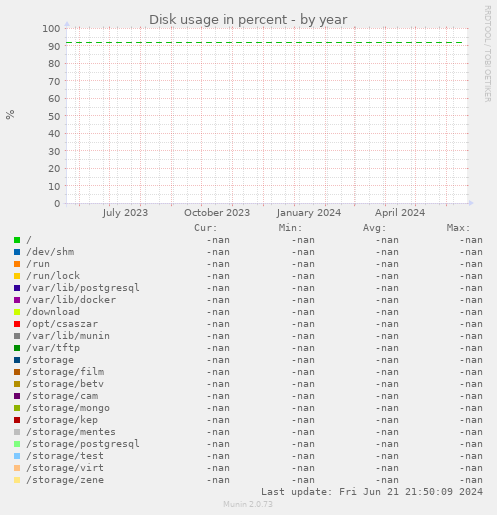Click the Cur value for /storage/zene
This screenshot has height=515, width=497.
pos(218,480)
